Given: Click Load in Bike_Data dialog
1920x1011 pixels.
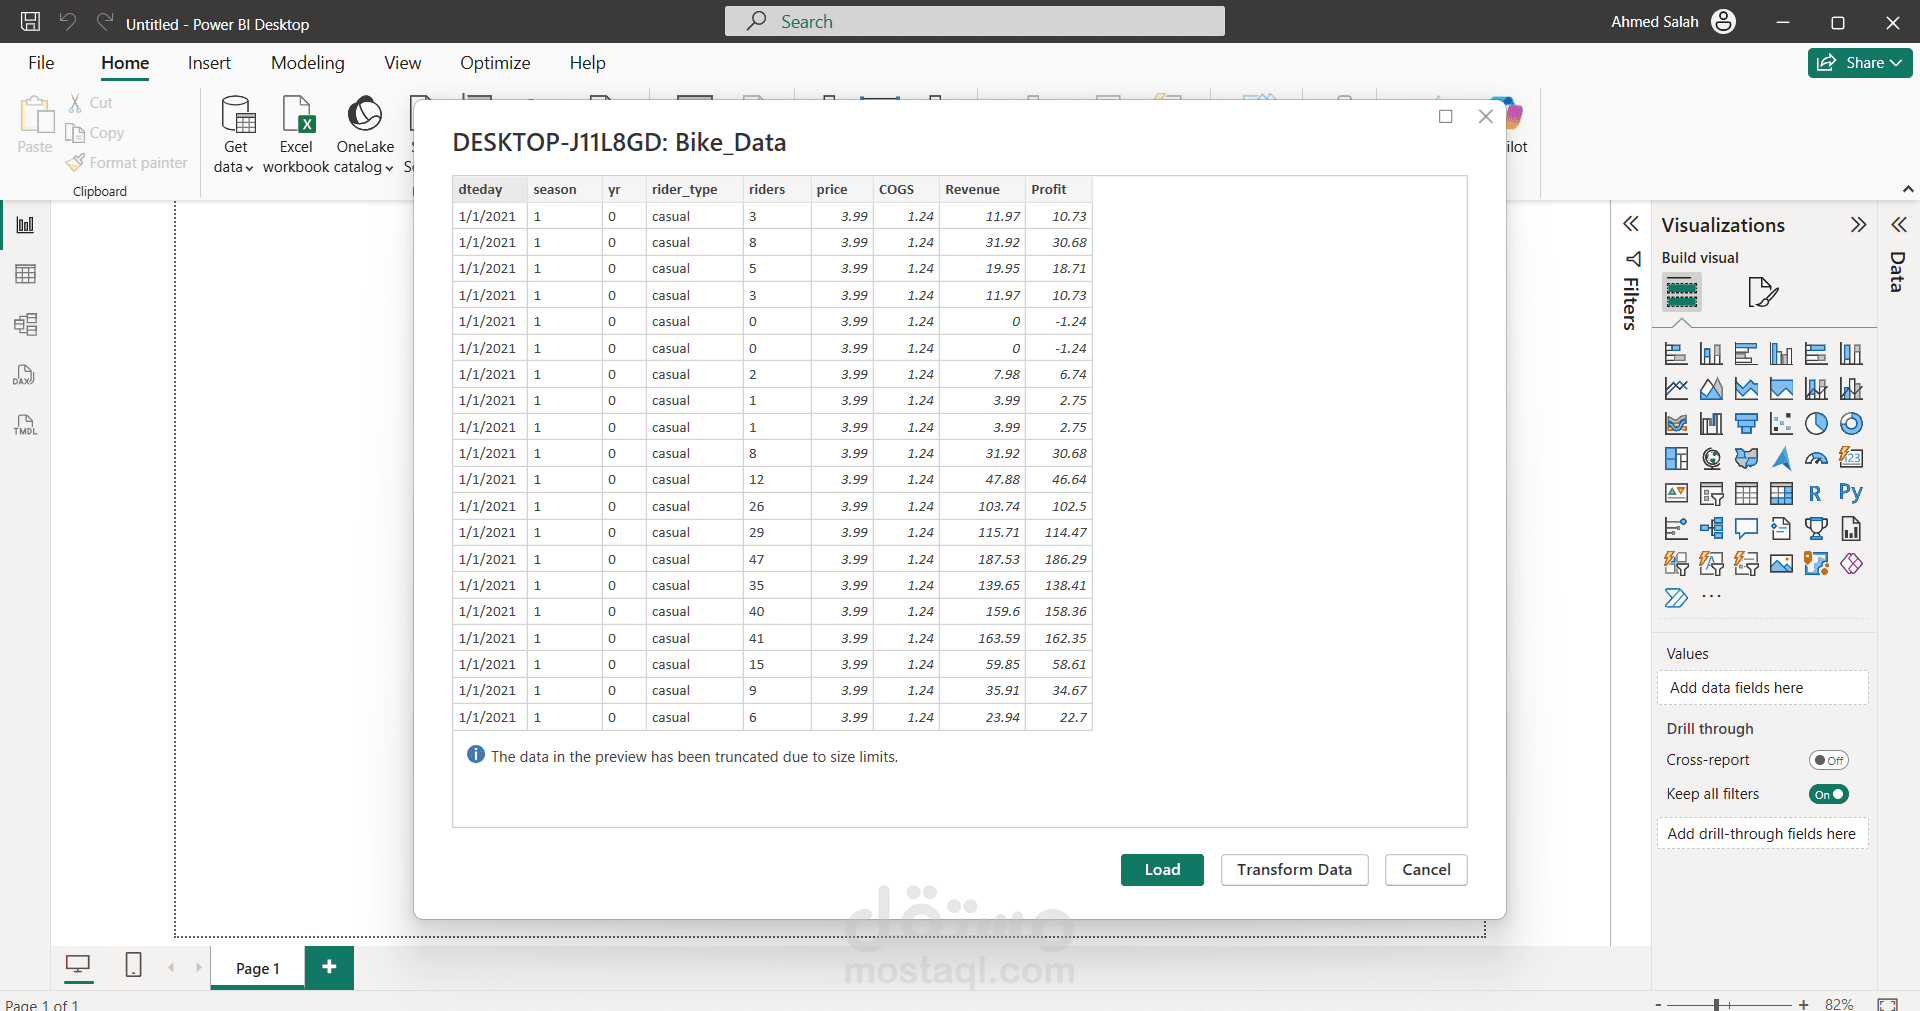Looking at the screenshot, I should coord(1162,870).
